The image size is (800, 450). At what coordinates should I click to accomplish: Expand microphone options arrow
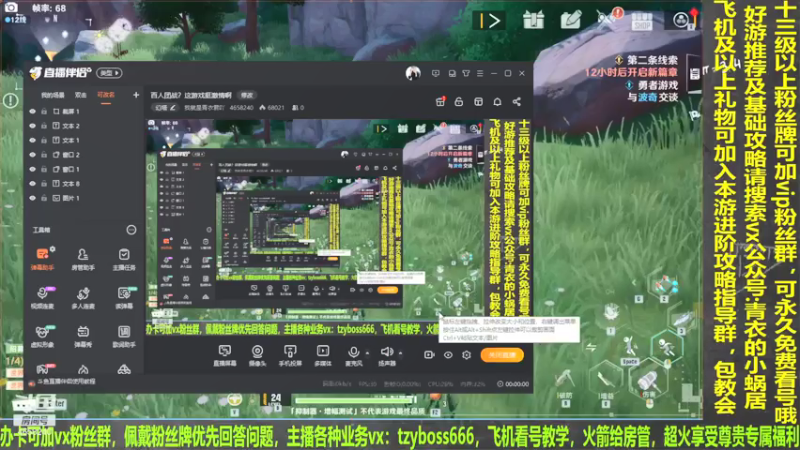tap(367, 353)
